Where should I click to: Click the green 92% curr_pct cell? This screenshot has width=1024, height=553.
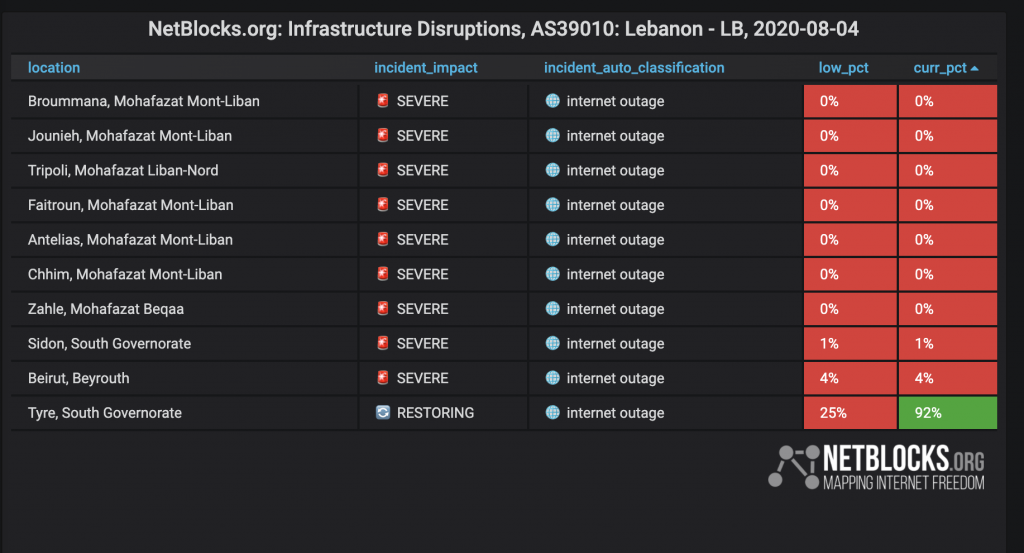click(x=948, y=413)
